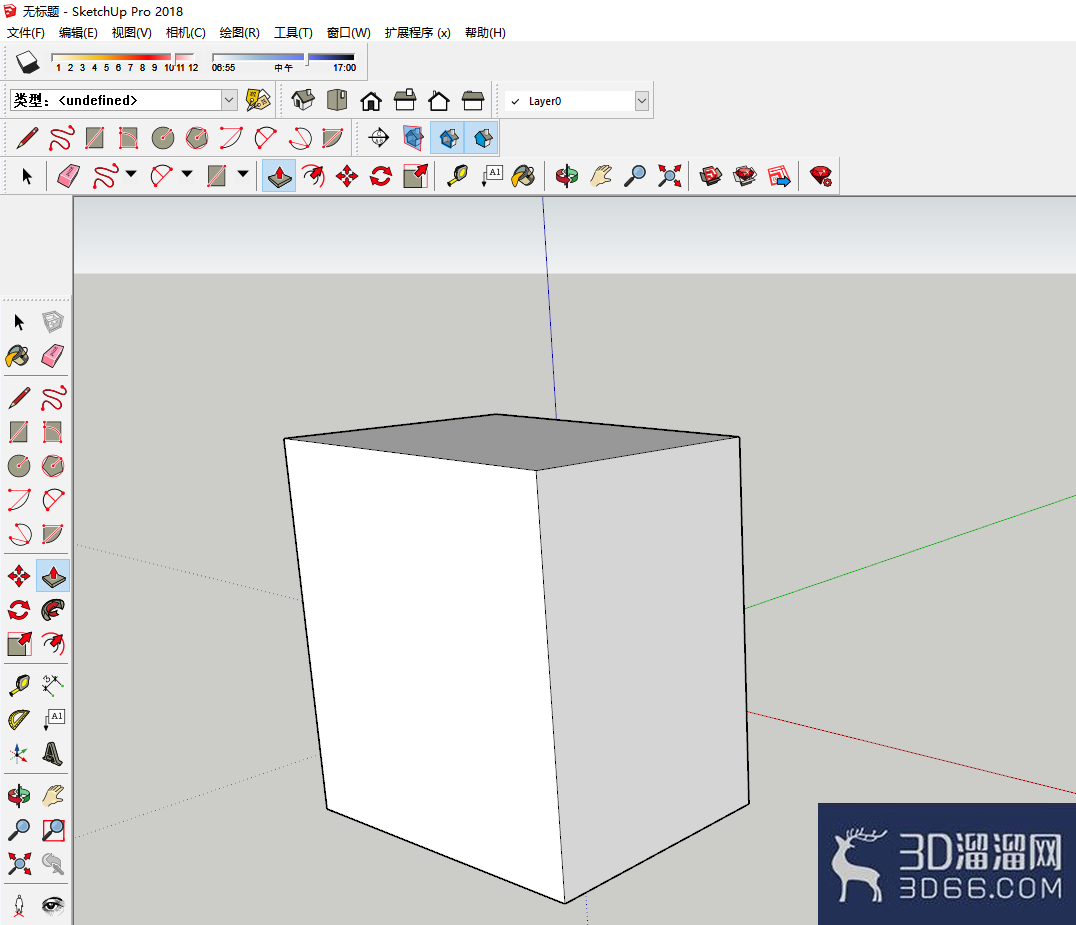The width and height of the screenshot is (1076, 925).
Task: Open the 帮助(H) menu
Action: point(485,32)
